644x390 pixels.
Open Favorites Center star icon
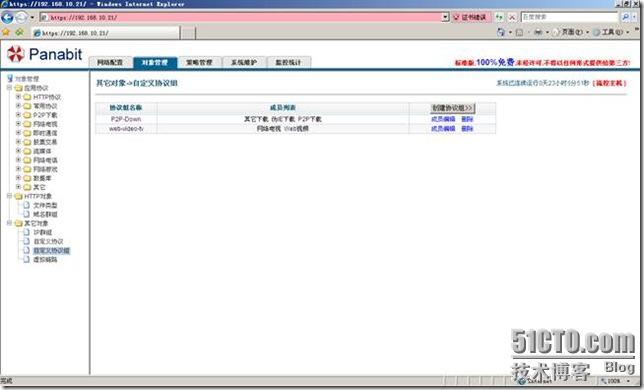(x=6, y=32)
